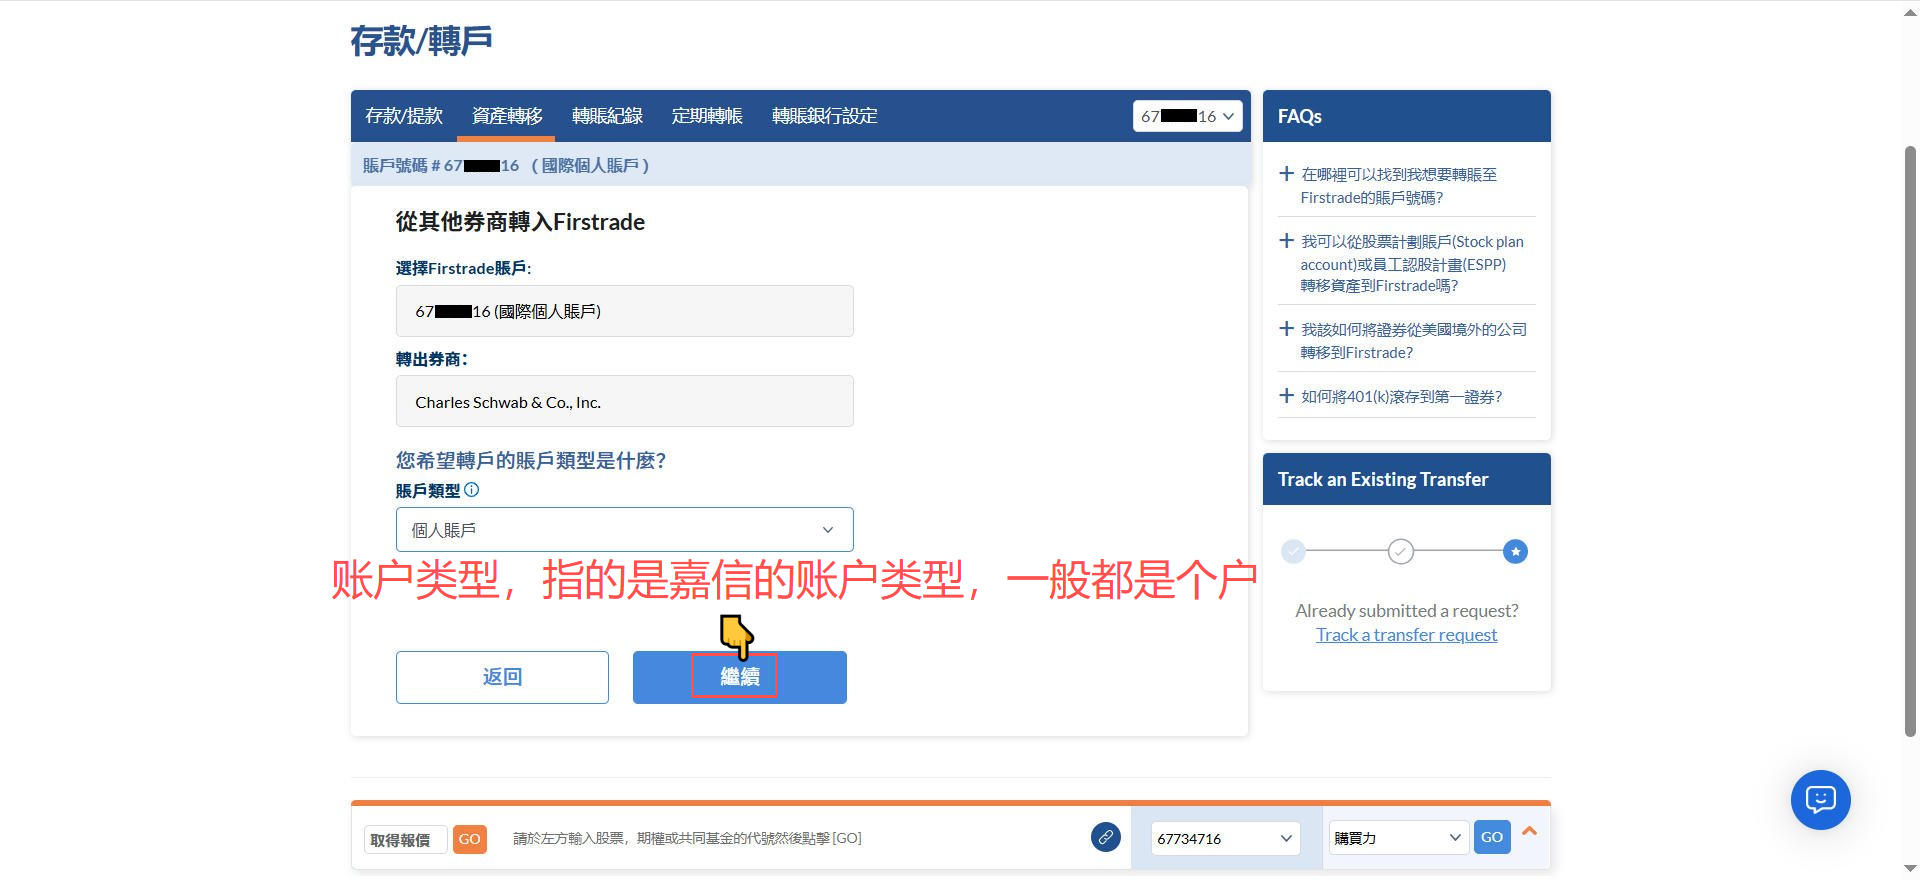Open the live chat support icon

(x=1820, y=800)
